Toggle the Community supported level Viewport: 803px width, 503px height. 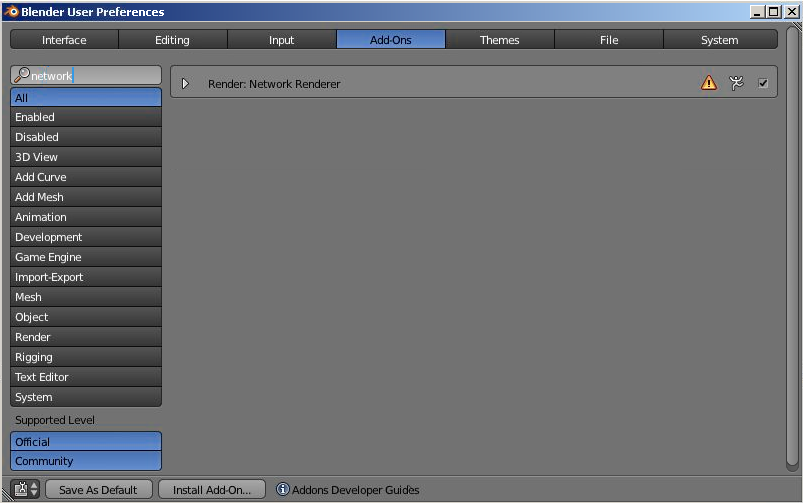[86, 461]
